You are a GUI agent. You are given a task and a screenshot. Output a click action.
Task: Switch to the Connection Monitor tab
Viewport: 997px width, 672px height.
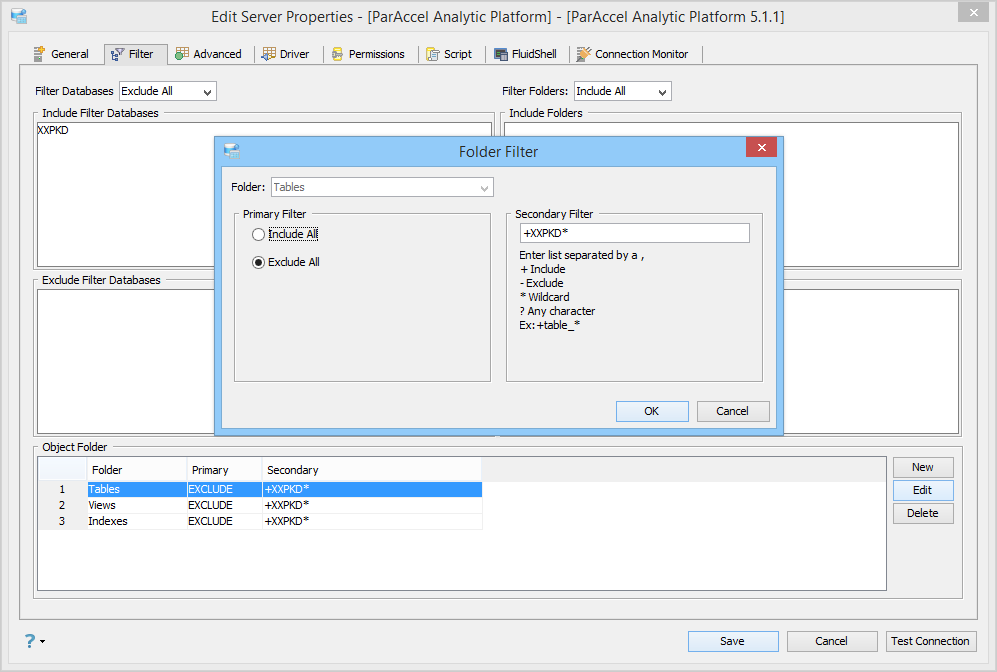pyautogui.click(x=633, y=54)
